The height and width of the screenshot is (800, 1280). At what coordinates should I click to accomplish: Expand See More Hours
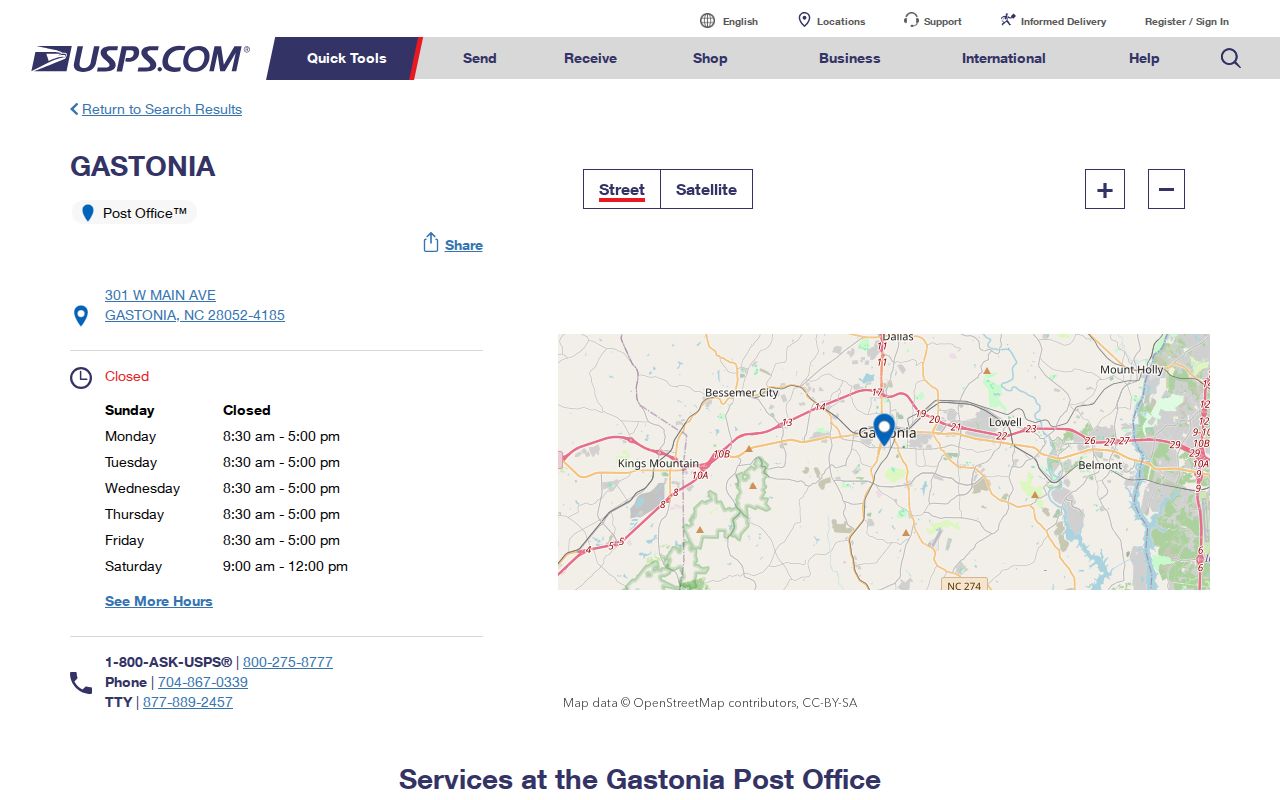click(159, 601)
